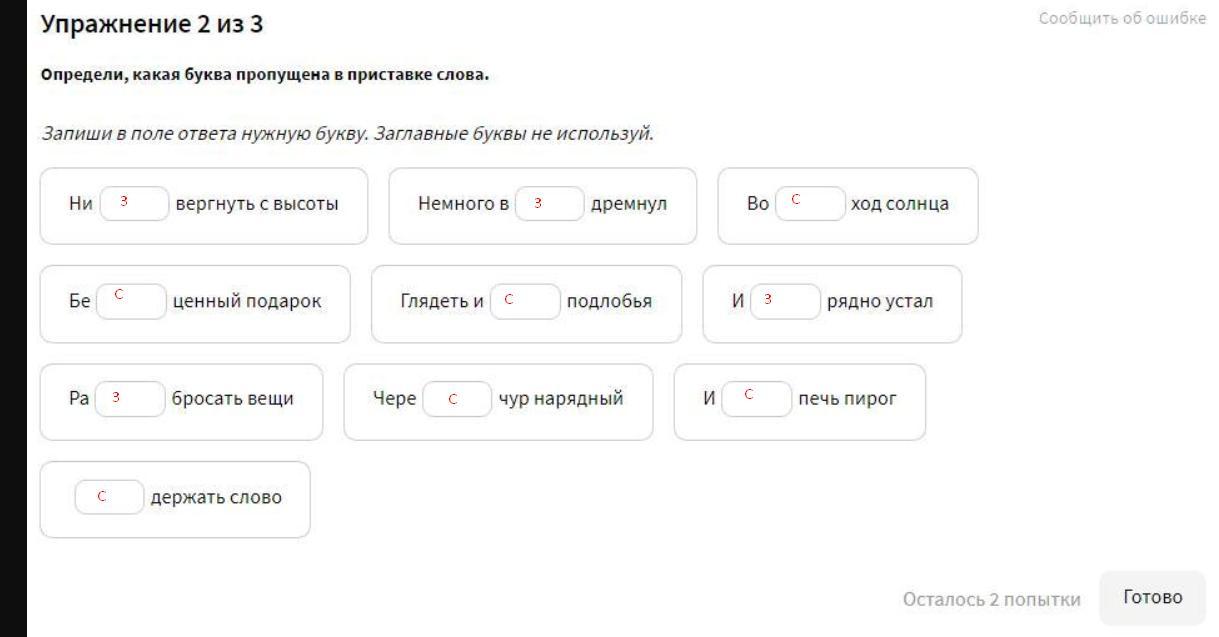The height and width of the screenshot is (637, 1219).
Task: Click the "Осталось 2 попытки" attempts counter
Action: [x=991, y=599]
